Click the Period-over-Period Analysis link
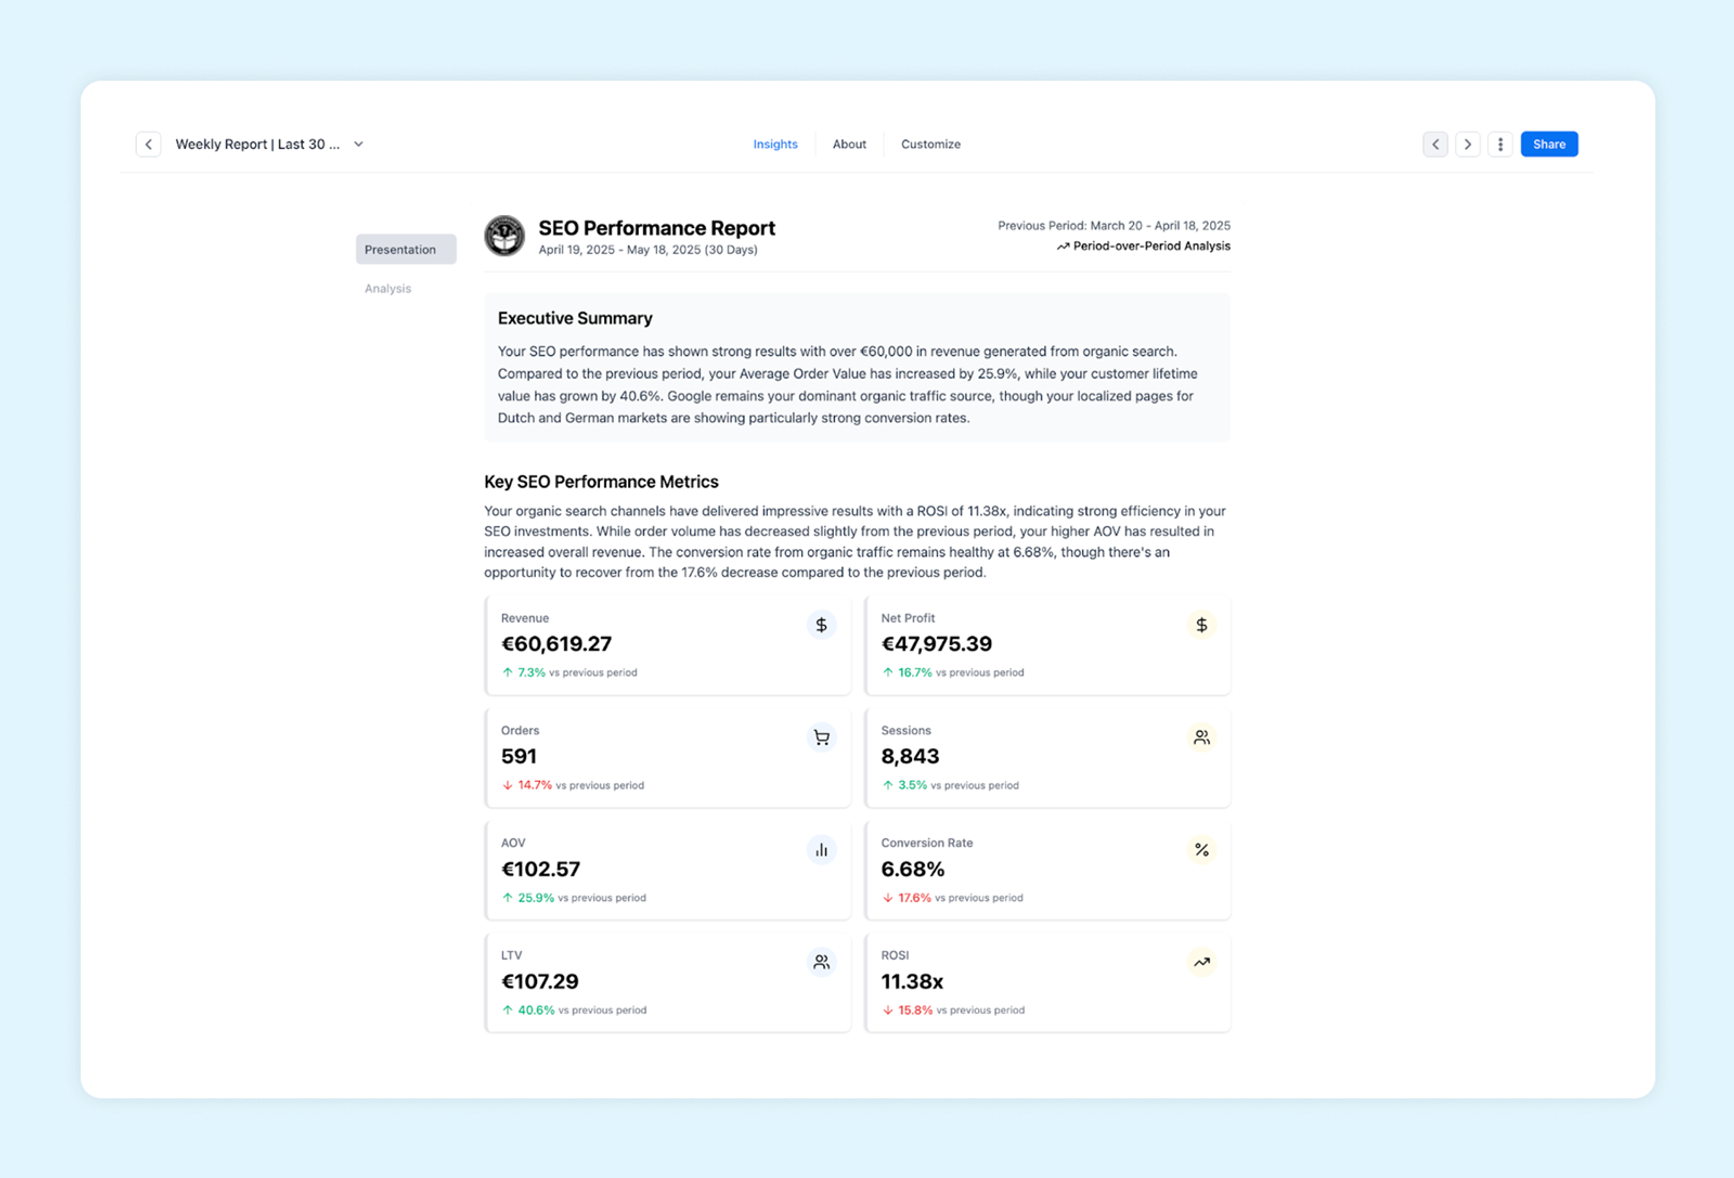The width and height of the screenshot is (1734, 1178). pos(1143,246)
